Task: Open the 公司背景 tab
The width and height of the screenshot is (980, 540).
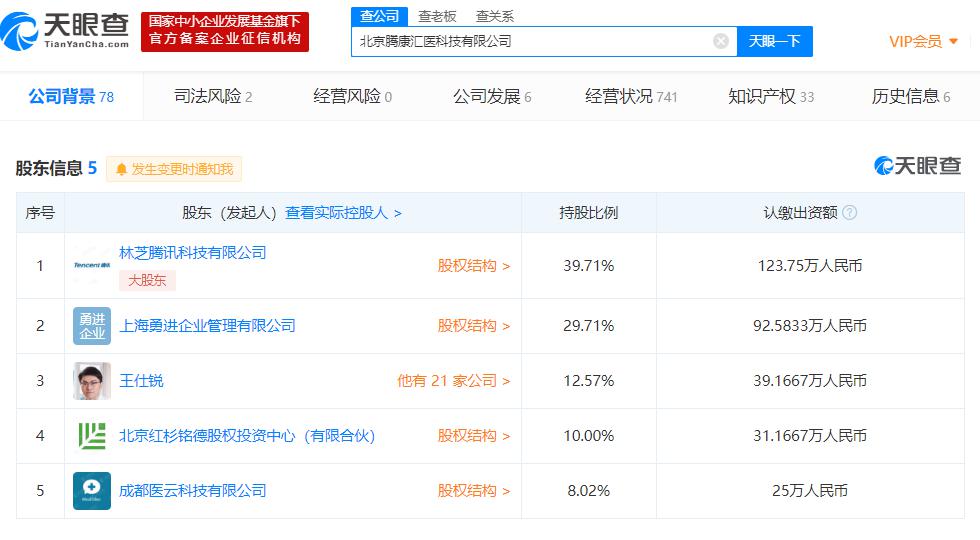Action: tap(71, 96)
